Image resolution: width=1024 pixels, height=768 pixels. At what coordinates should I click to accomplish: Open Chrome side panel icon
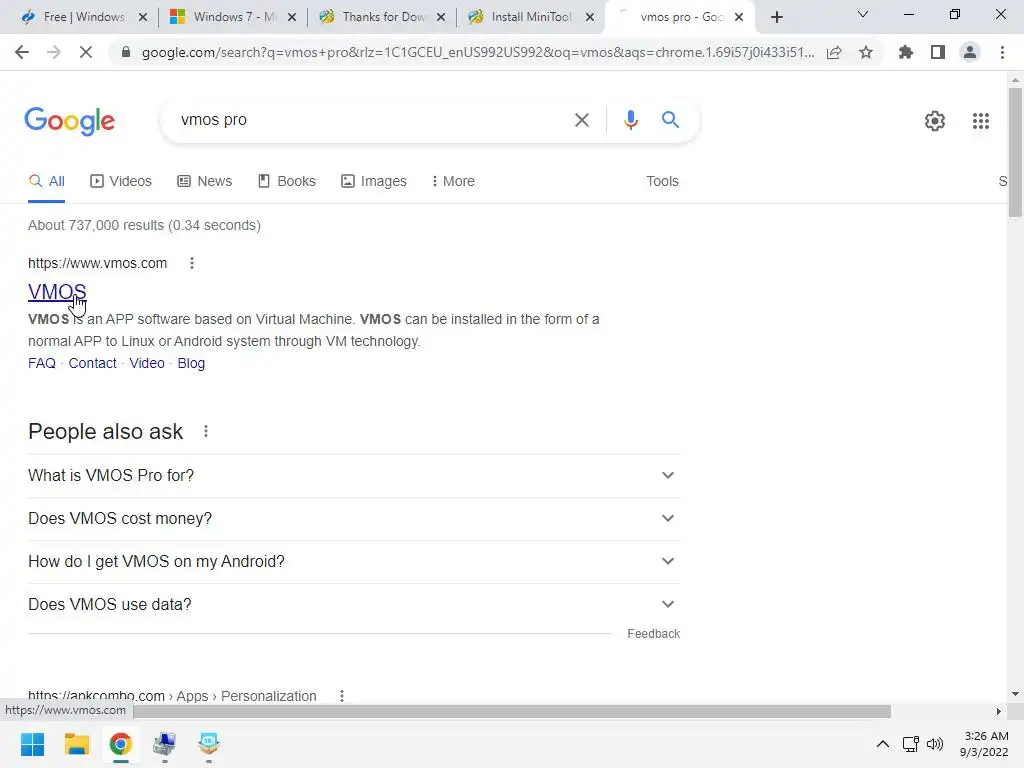(938, 52)
